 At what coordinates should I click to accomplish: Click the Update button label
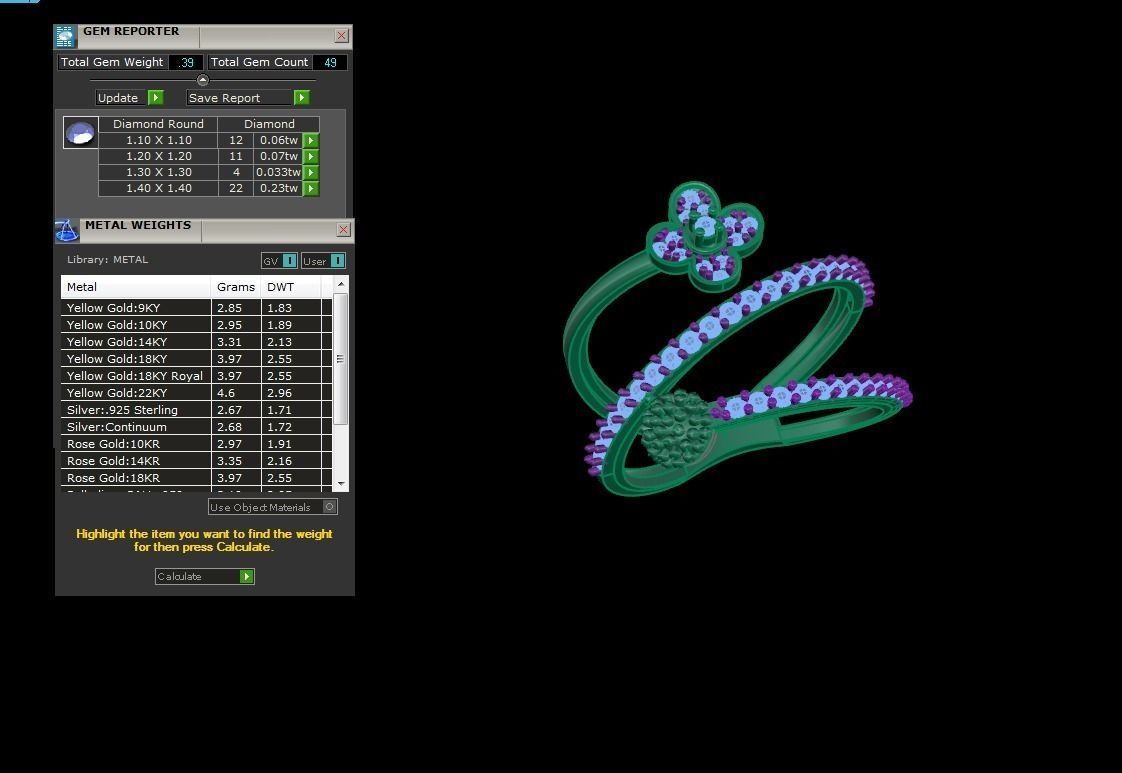(118, 97)
